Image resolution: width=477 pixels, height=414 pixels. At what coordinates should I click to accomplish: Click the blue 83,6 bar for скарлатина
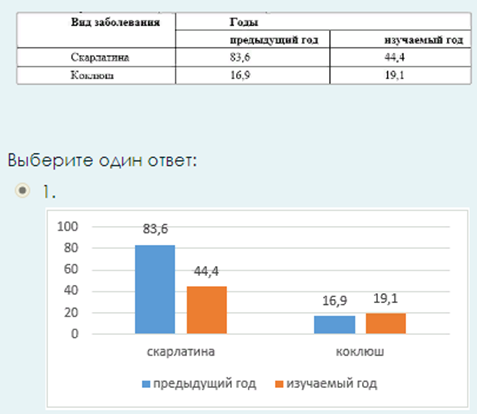[x=155, y=289]
